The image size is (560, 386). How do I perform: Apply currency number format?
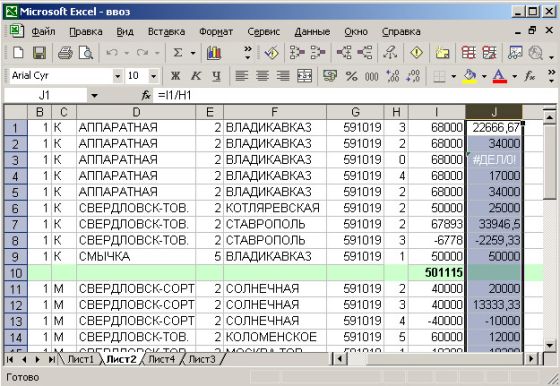point(330,76)
